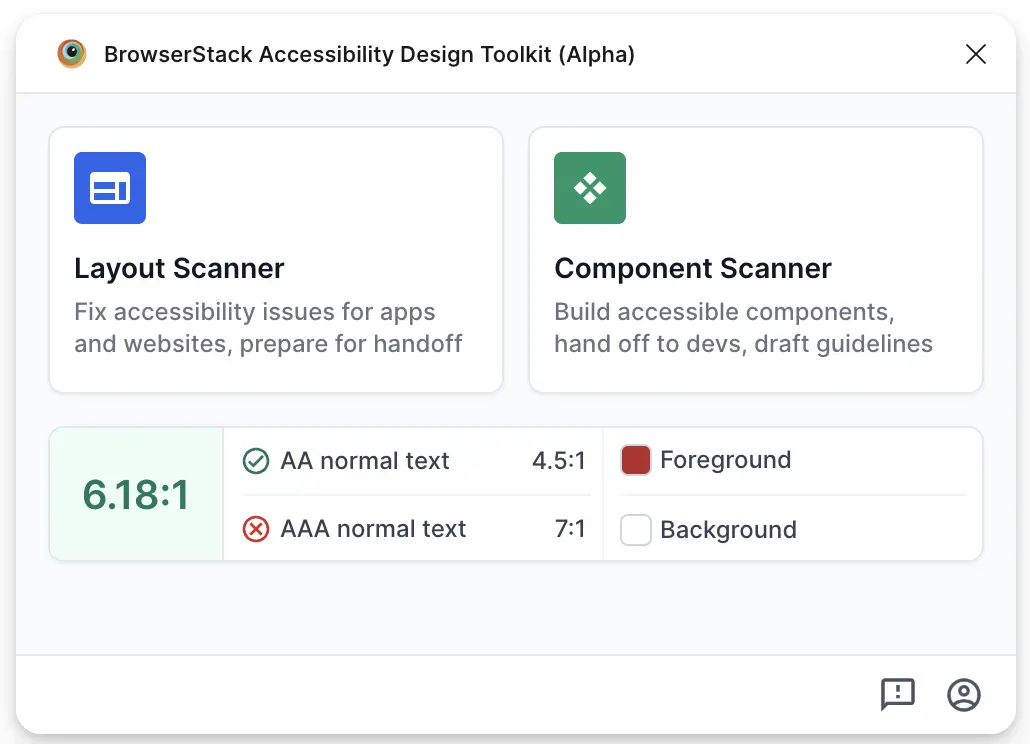This screenshot has height=744, width=1030.
Task: Click the 7:1 requirement value
Action: [569, 529]
